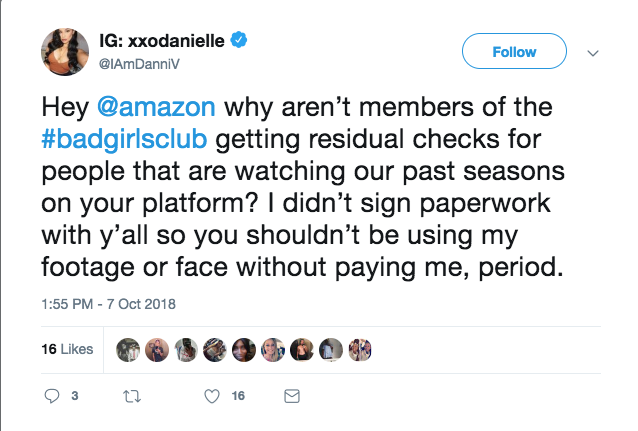Image resolution: width=638 pixels, height=431 pixels.
Task: Click the blue verified badge
Action: tap(239, 40)
